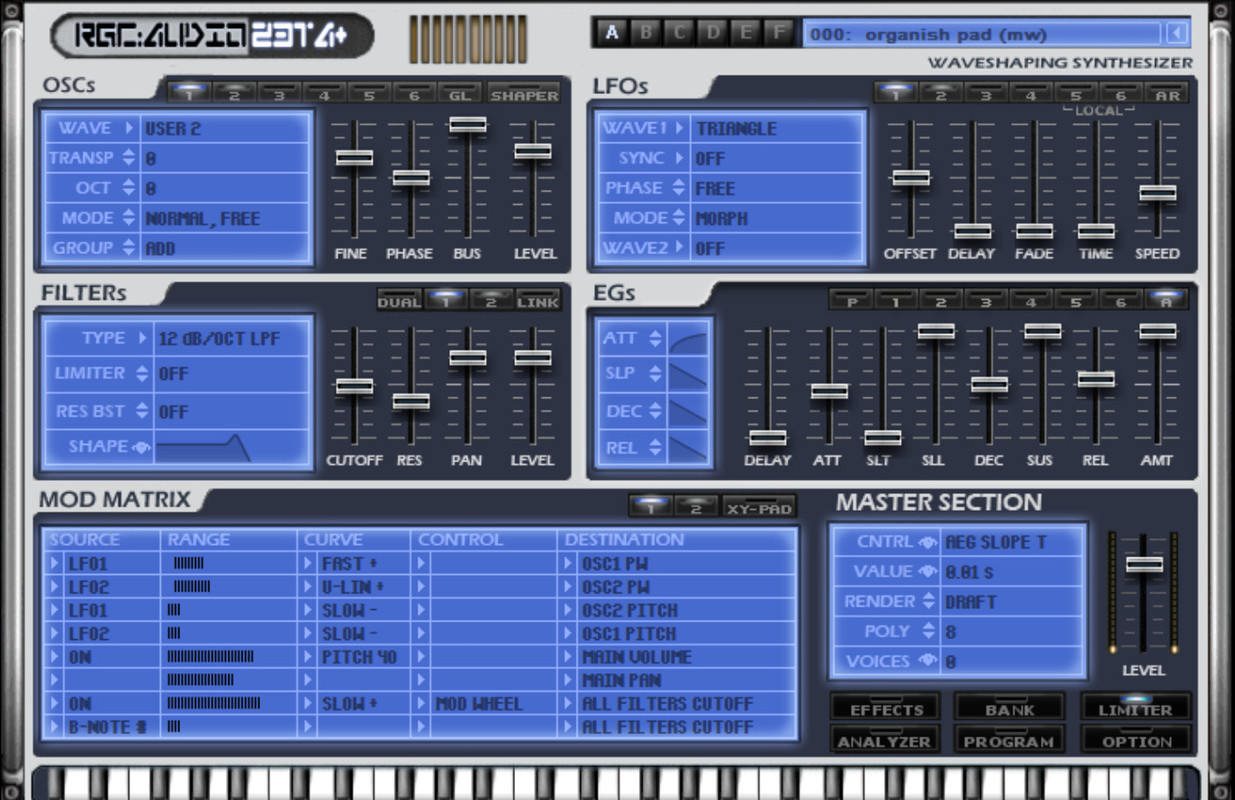The width and height of the screenshot is (1235, 800).
Task: Select bank F button
Action: coord(779,33)
